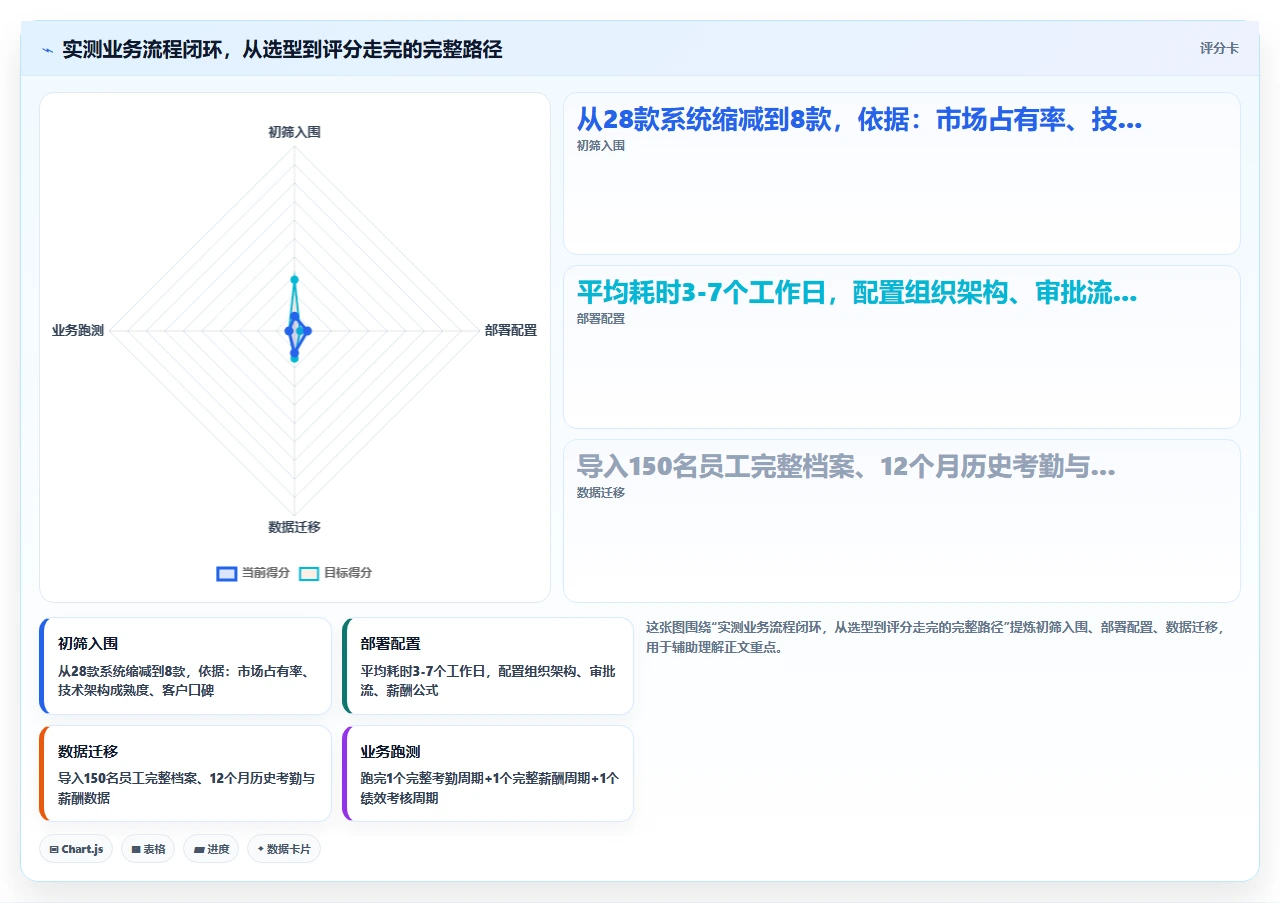Click the icon inside the 进度 chip
The height and width of the screenshot is (903, 1280).
tap(199, 849)
